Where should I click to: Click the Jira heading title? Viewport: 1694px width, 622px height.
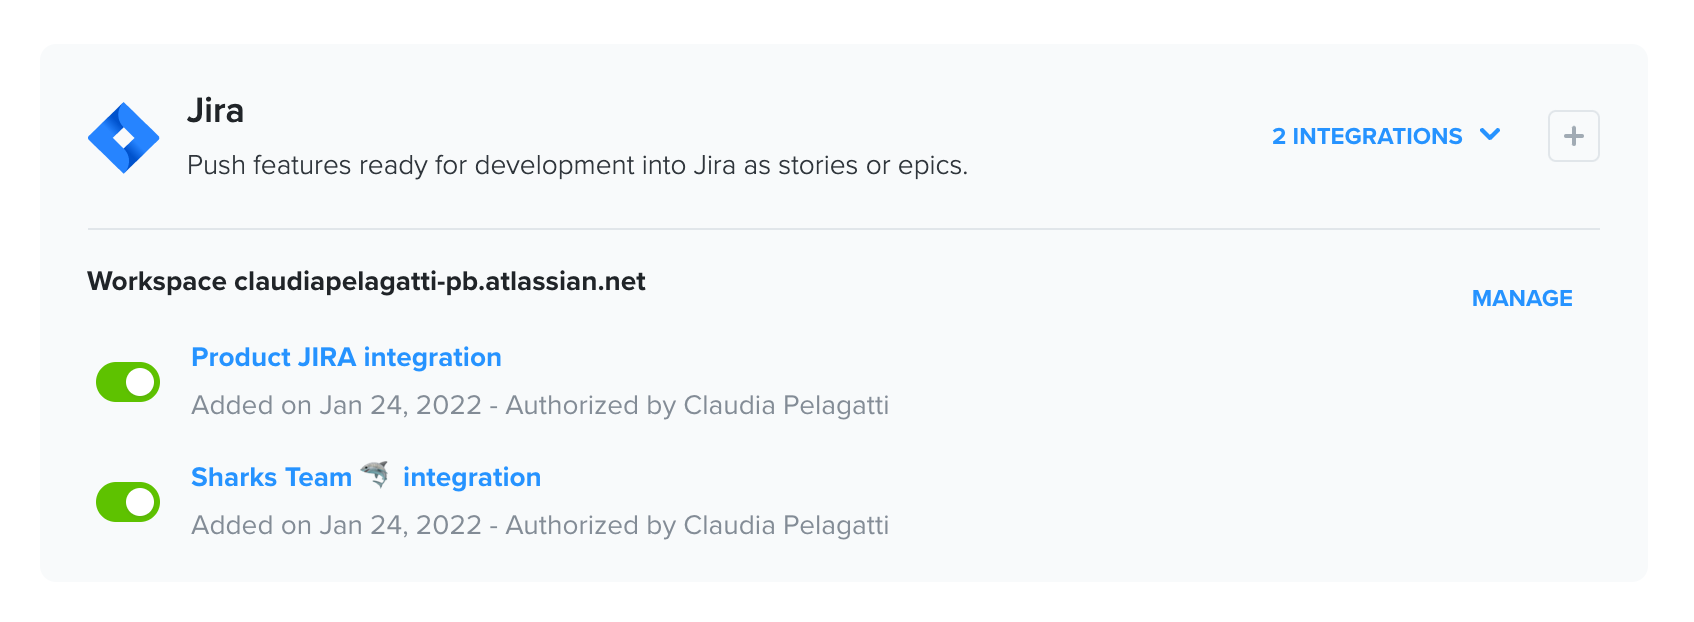(215, 111)
